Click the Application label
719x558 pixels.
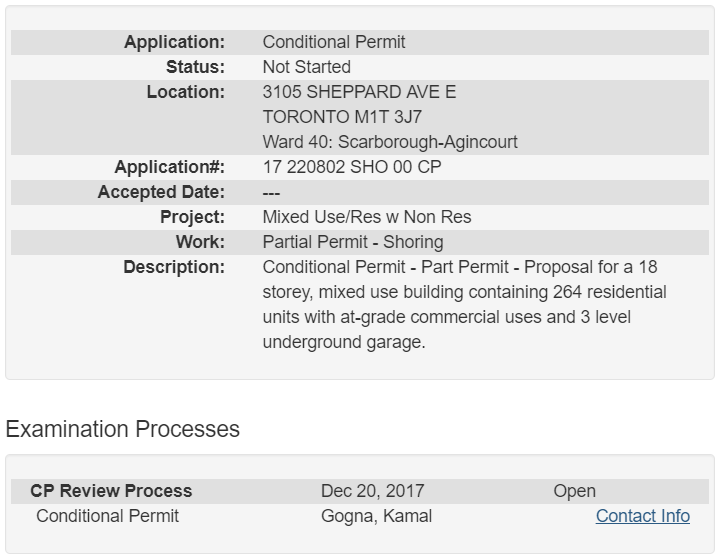point(174,42)
